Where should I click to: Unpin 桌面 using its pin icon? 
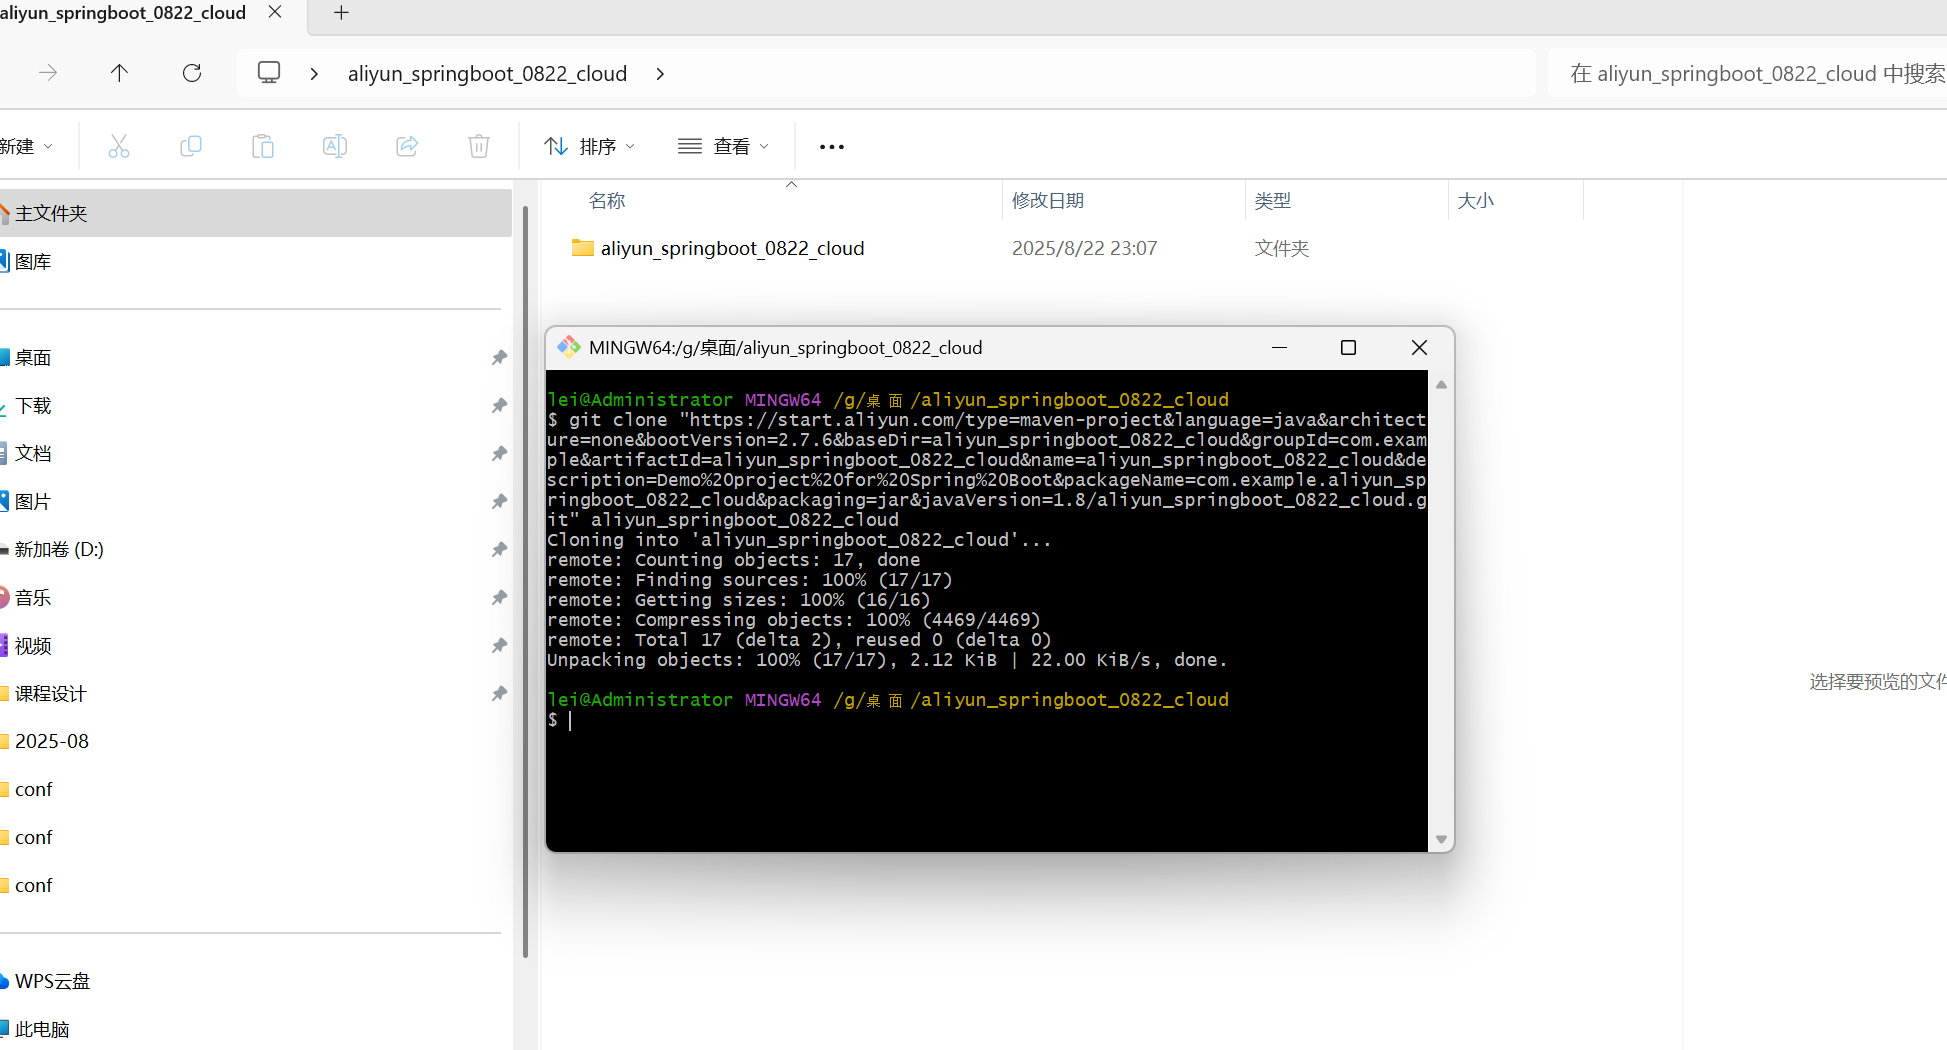499,357
